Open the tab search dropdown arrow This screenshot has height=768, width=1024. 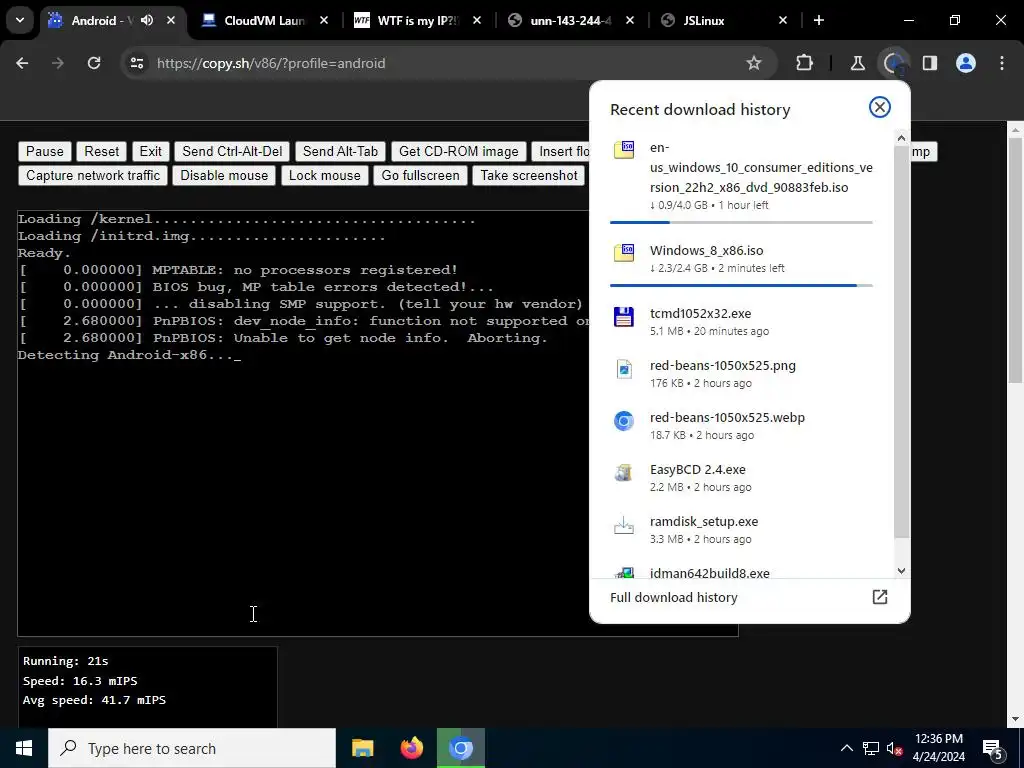click(x=20, y=20)
